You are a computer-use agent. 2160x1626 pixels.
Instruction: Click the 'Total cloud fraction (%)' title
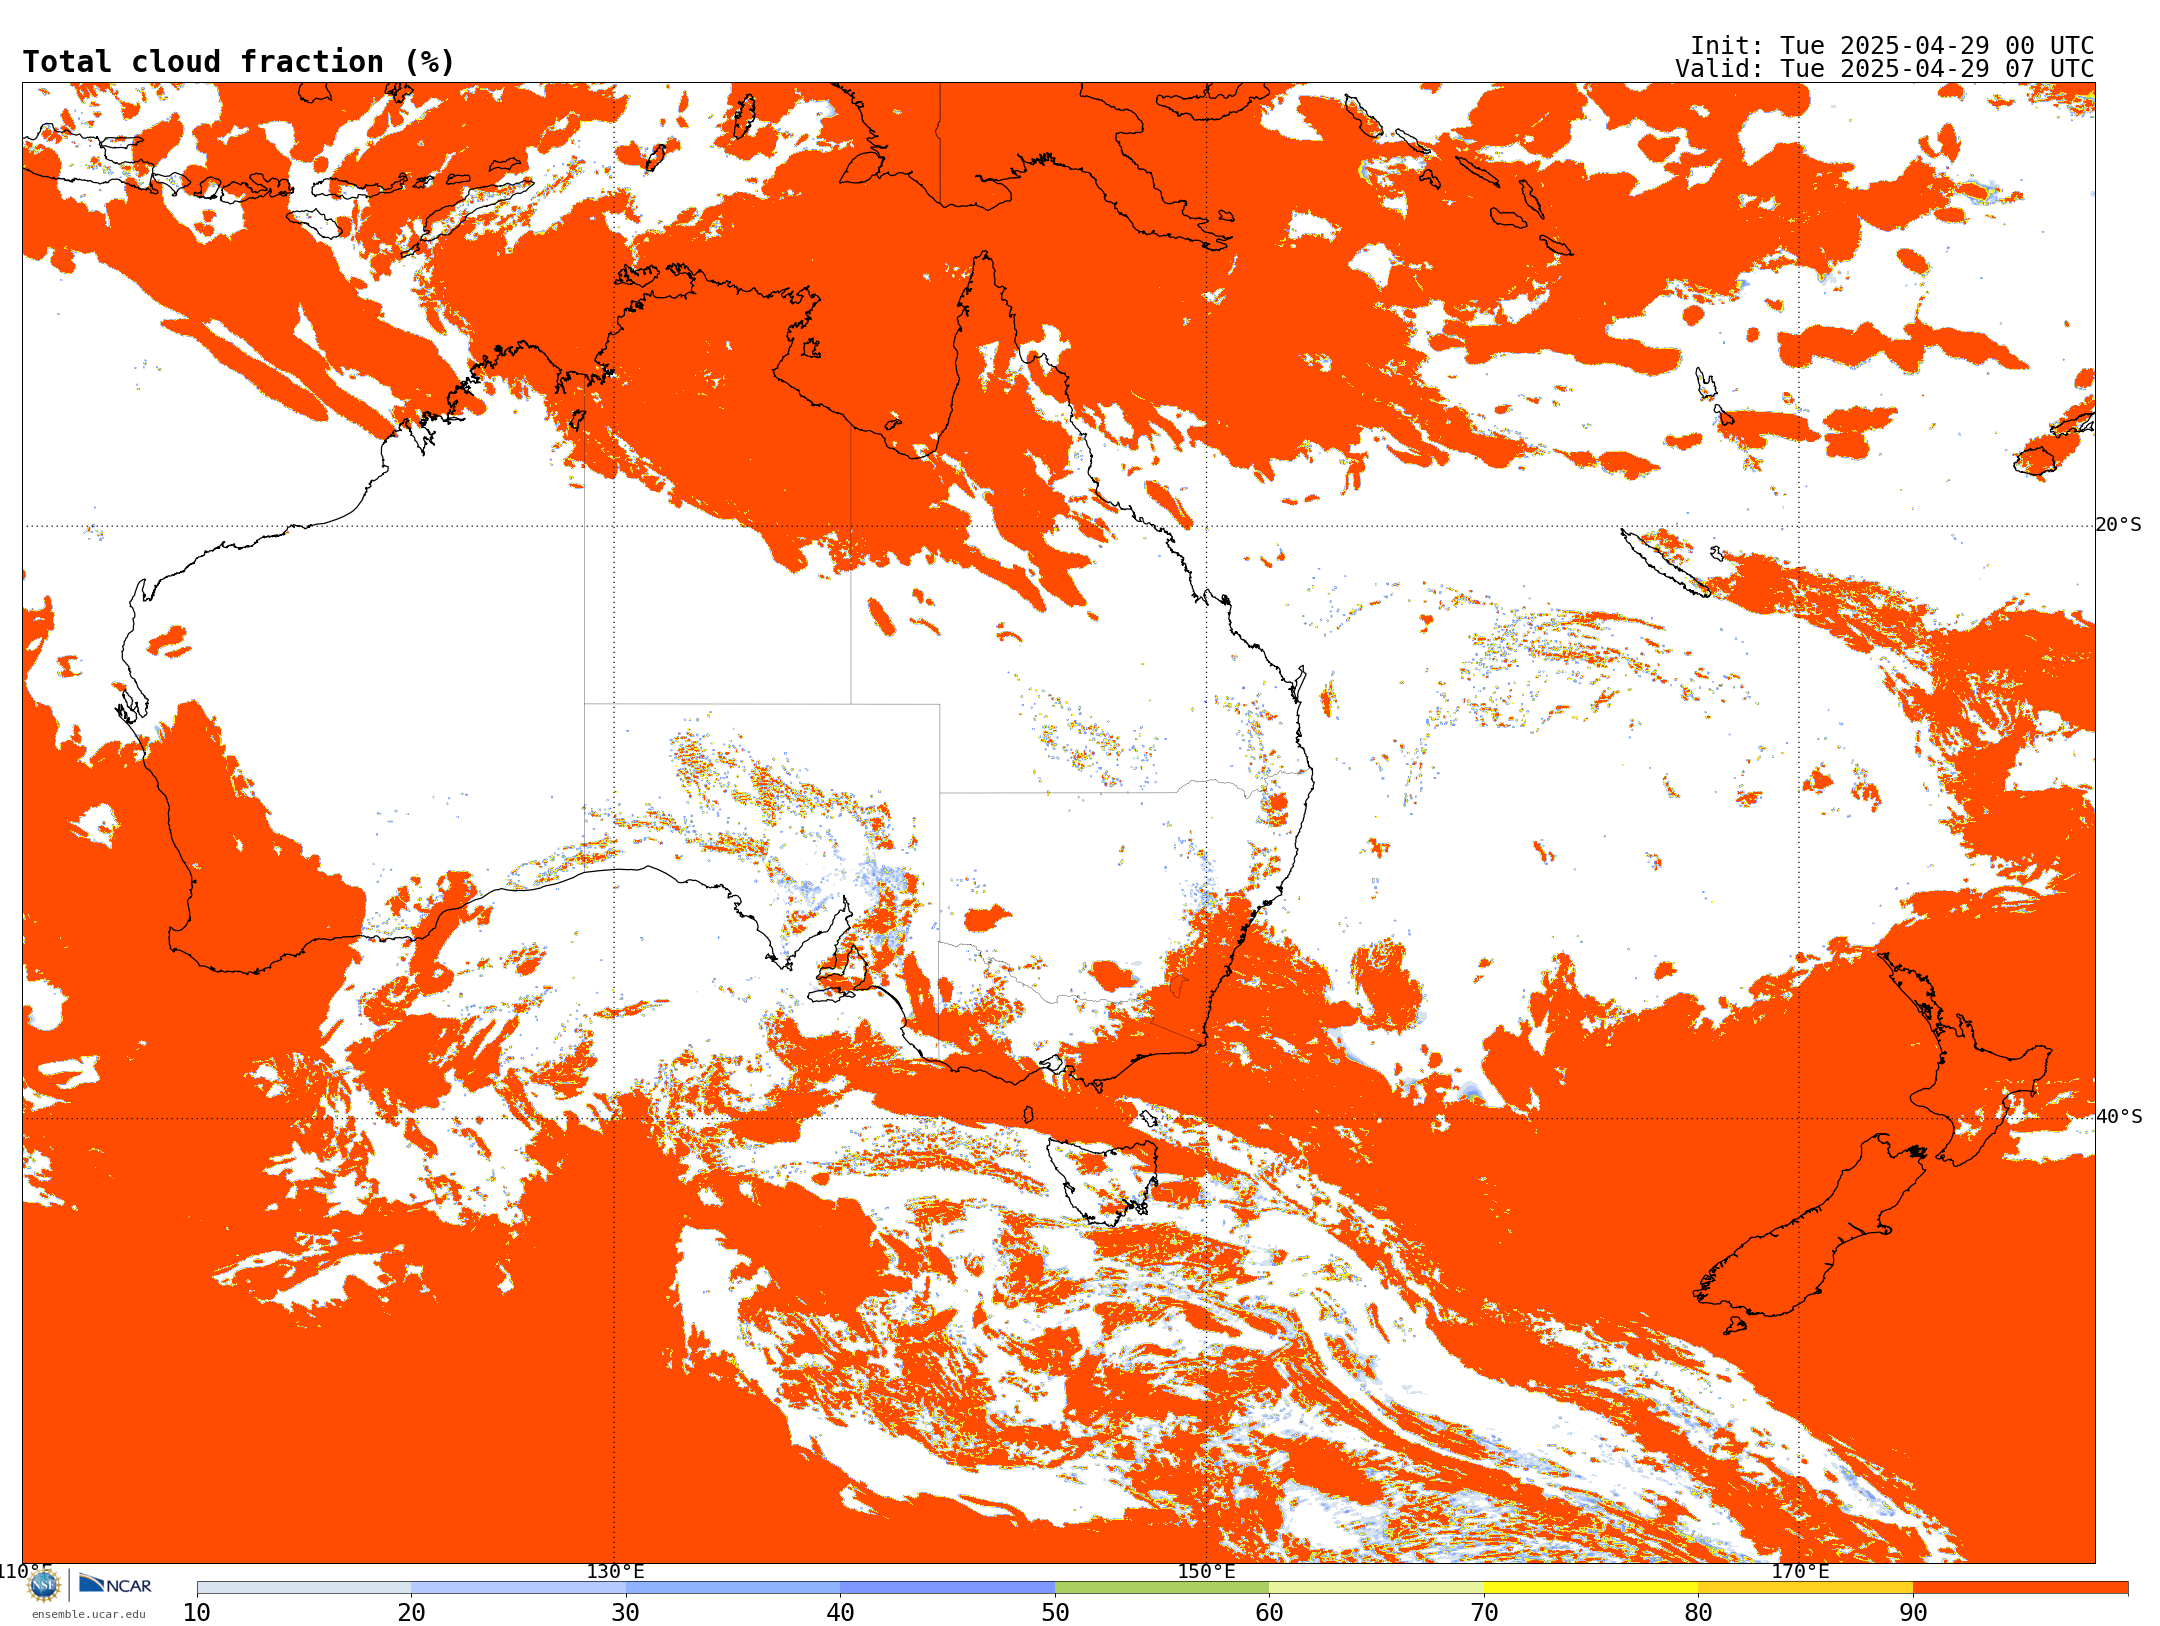(x=239, y=62)
